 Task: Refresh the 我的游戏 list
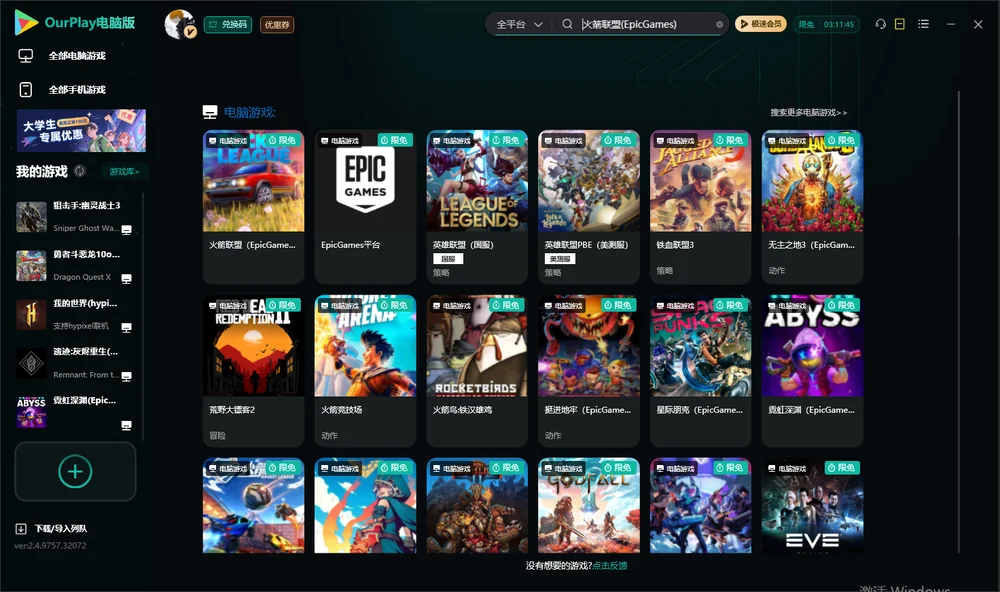[x=80, y=171]
